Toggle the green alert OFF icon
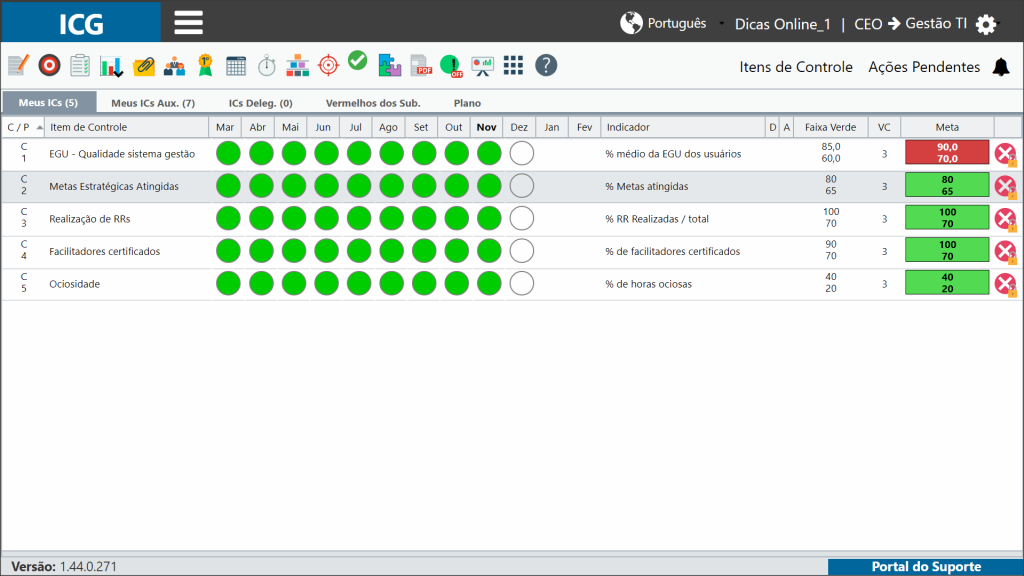 451,65
